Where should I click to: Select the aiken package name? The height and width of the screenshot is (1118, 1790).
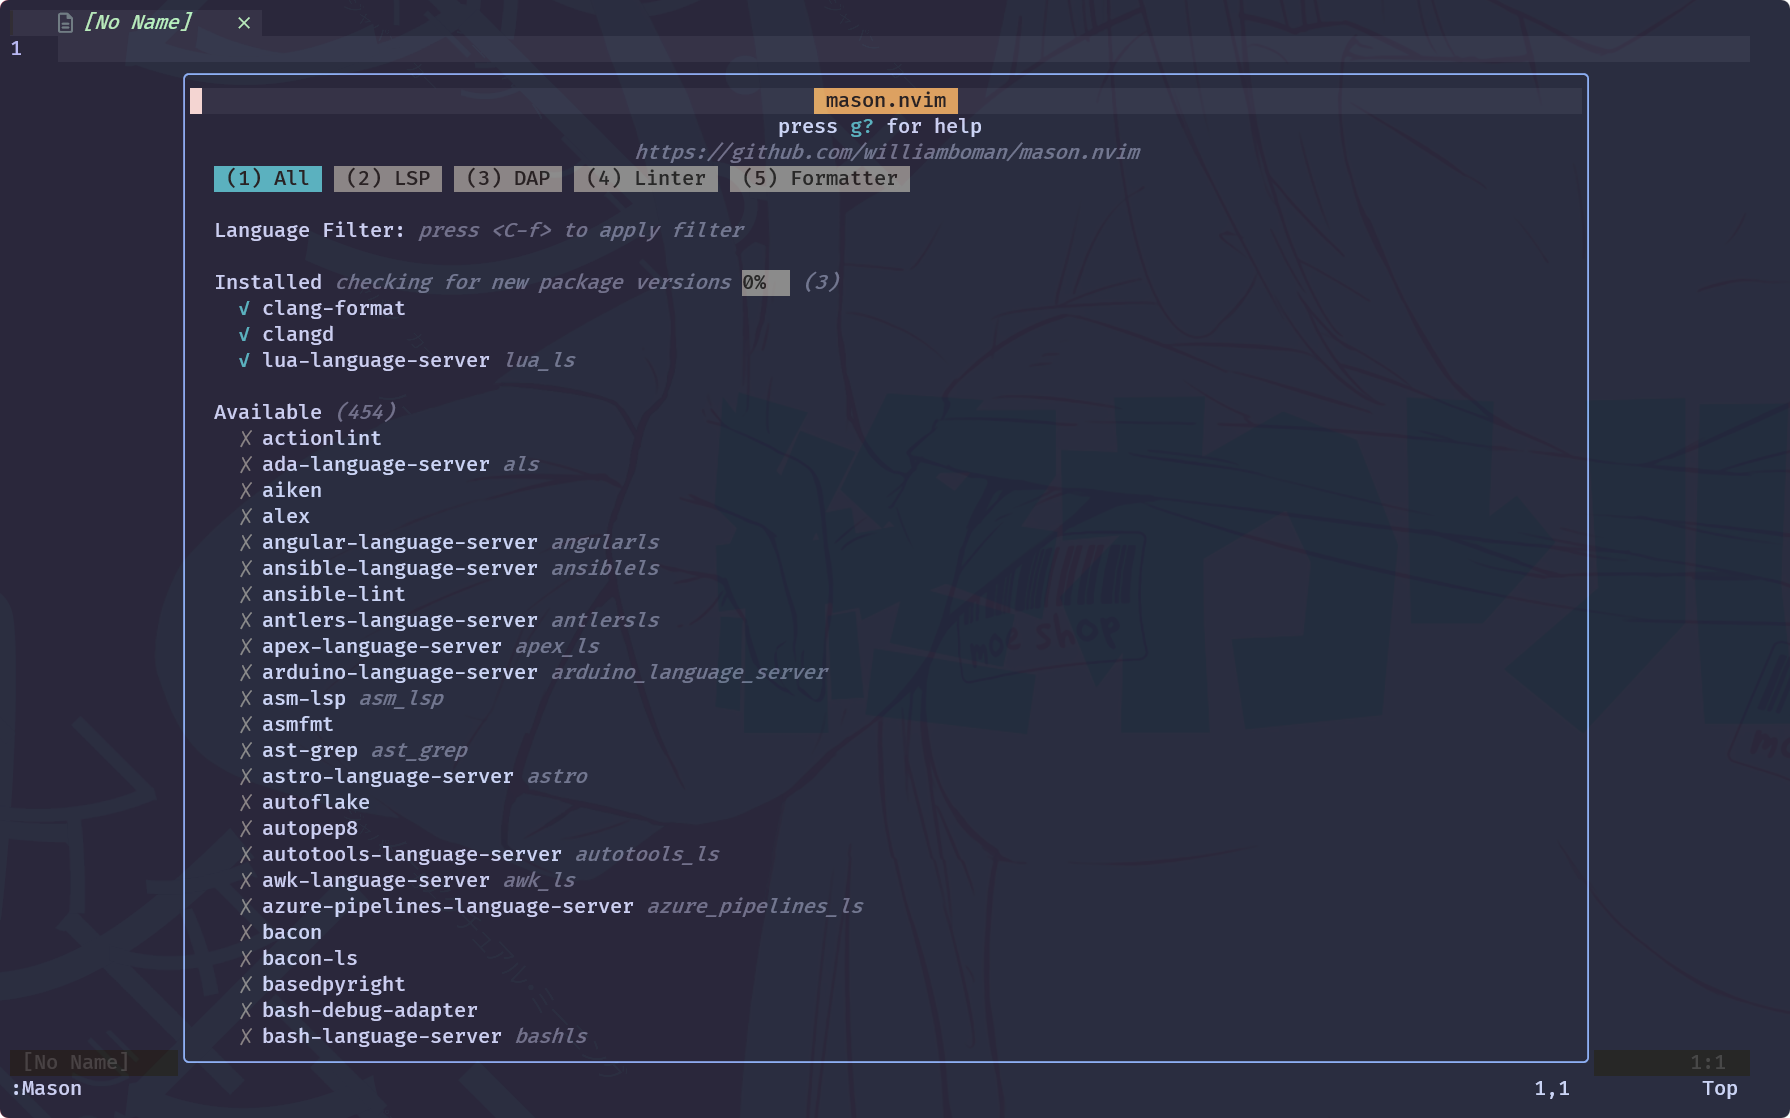(x=292, y=490)
